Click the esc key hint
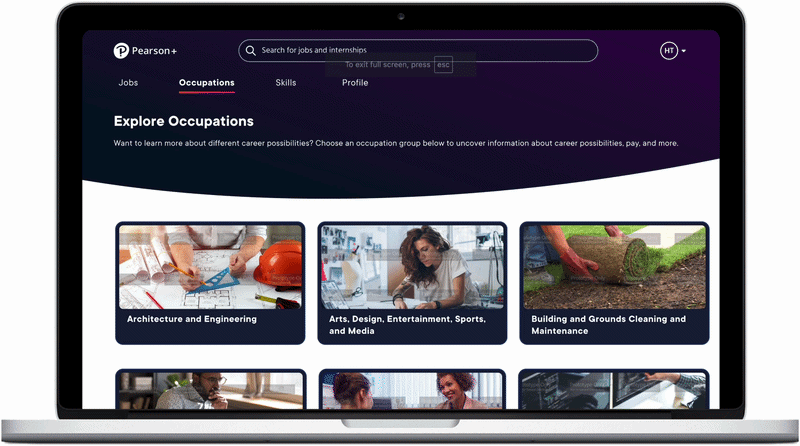 coord(443,65)
